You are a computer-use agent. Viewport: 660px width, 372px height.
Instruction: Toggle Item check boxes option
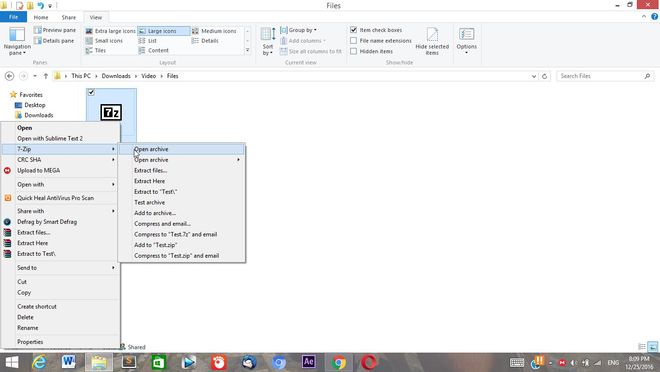coord(354,30)
